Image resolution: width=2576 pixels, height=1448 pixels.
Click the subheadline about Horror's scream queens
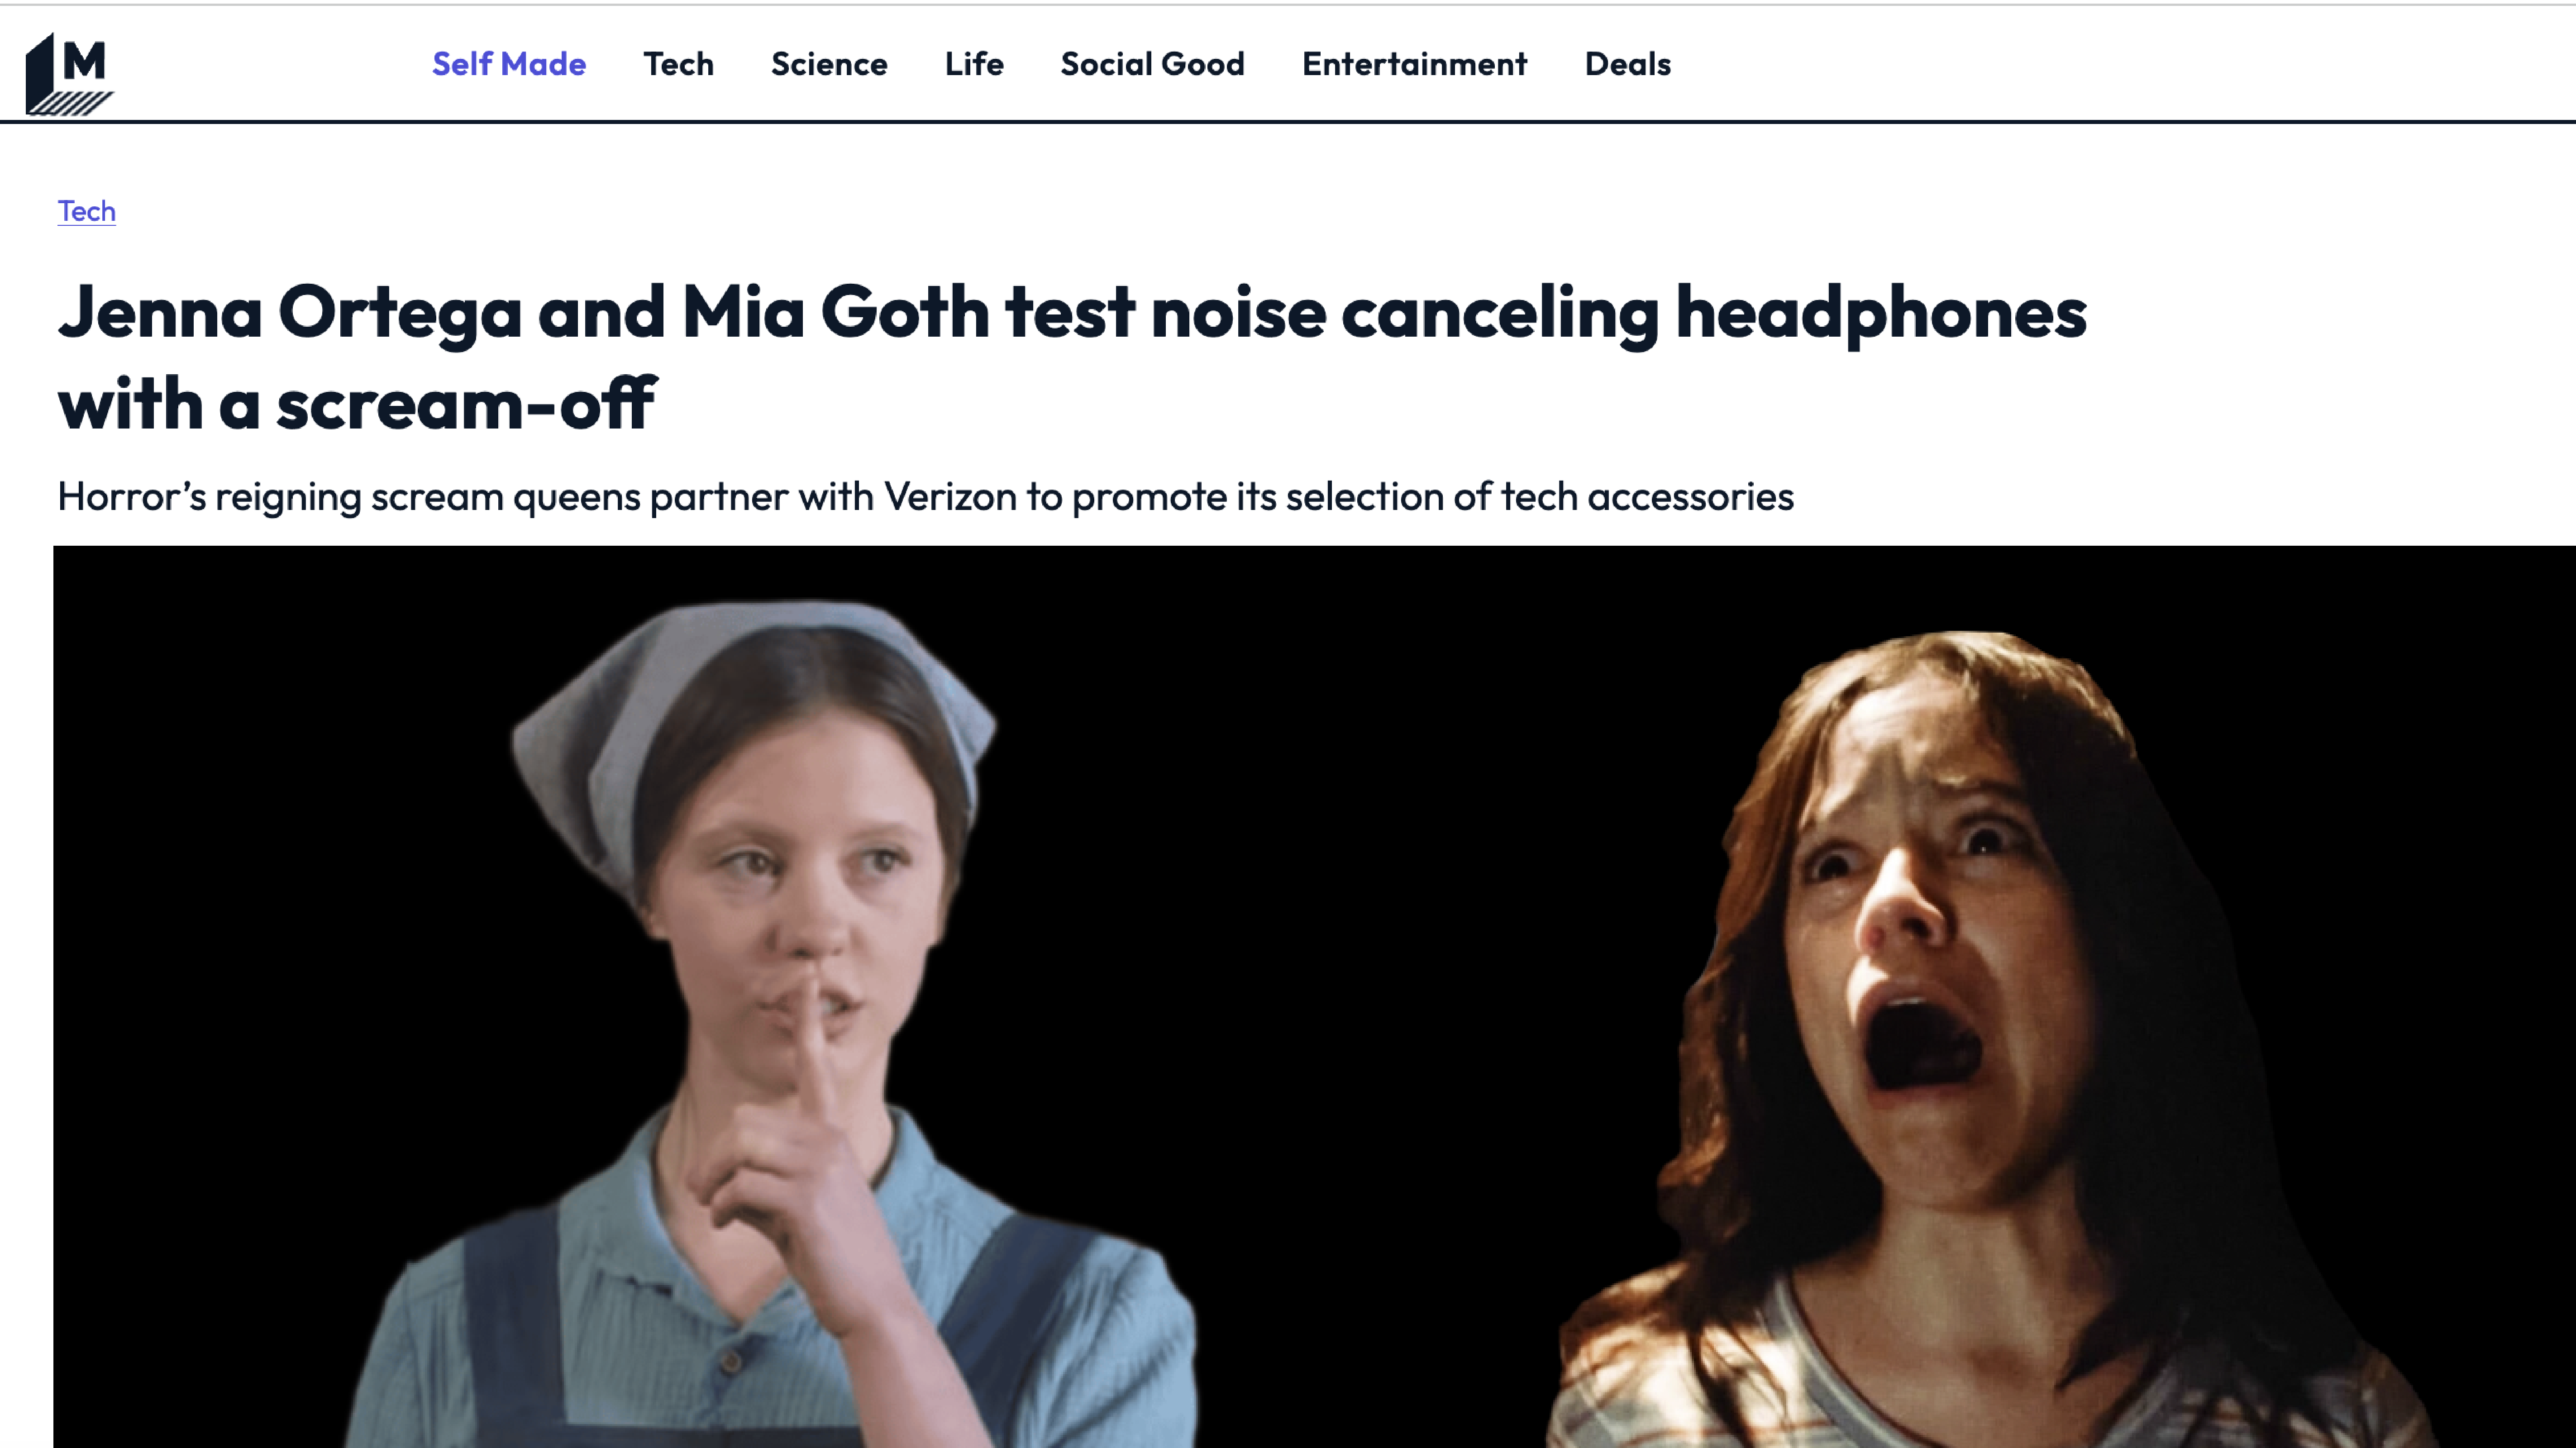click(x=925, y=497)
